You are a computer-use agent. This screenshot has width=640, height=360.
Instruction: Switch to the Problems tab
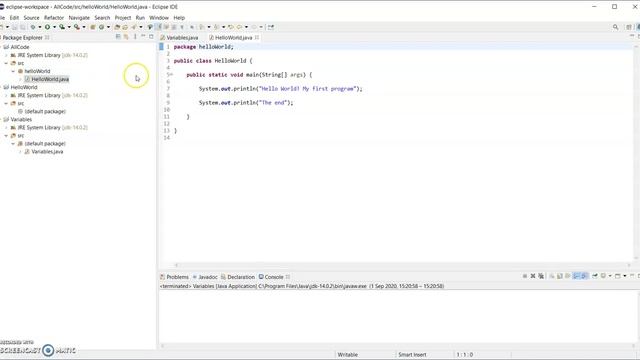[x=175, y=277]
